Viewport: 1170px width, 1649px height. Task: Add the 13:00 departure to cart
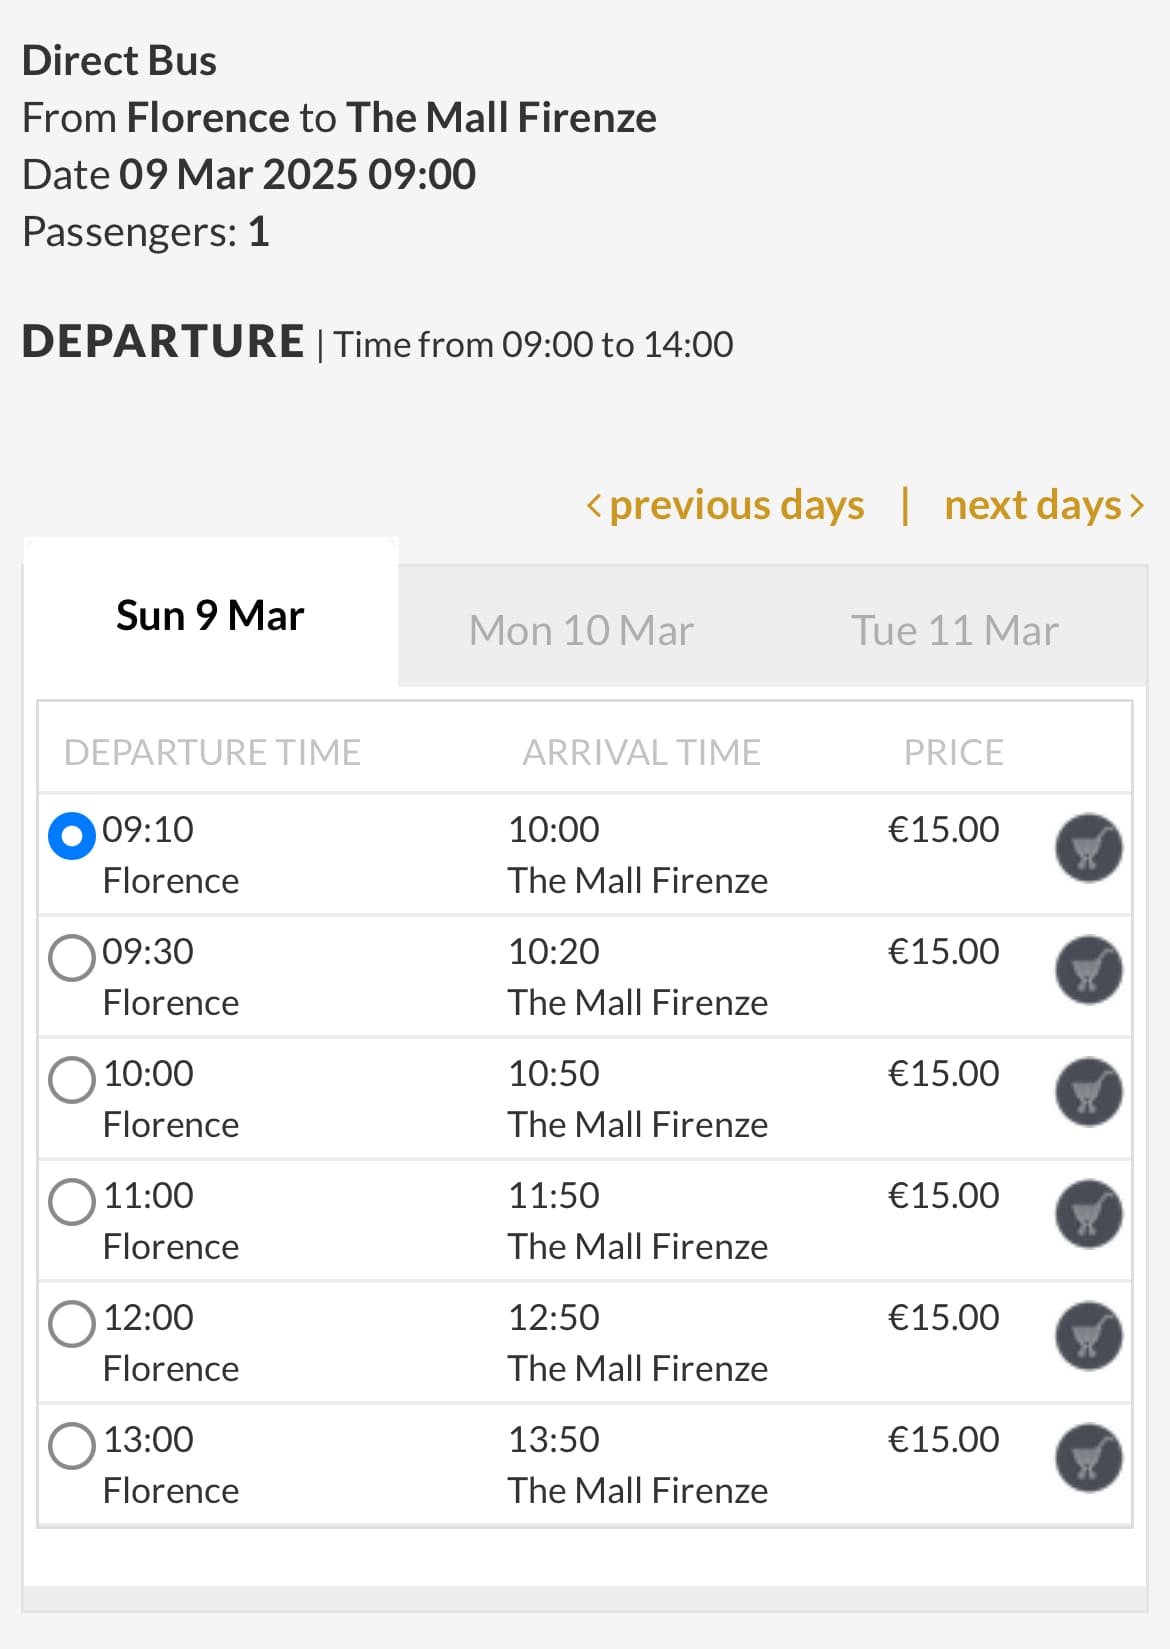click(1089, 1458)
